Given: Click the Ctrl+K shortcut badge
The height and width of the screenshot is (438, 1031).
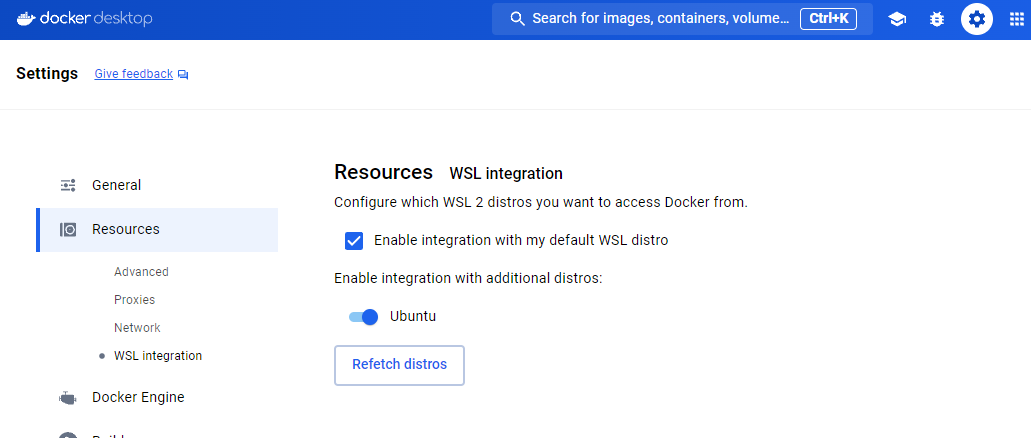Looking at the screenshot, I should pos(828,18).
